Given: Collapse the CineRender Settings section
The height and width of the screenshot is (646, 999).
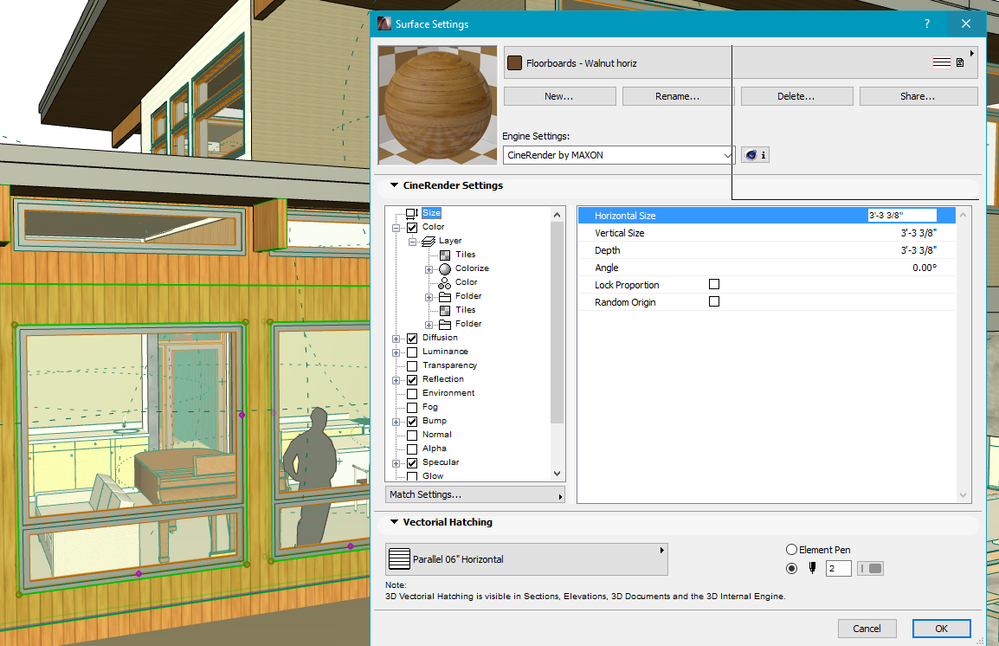Looking at the screenshot, I should 394,185.
